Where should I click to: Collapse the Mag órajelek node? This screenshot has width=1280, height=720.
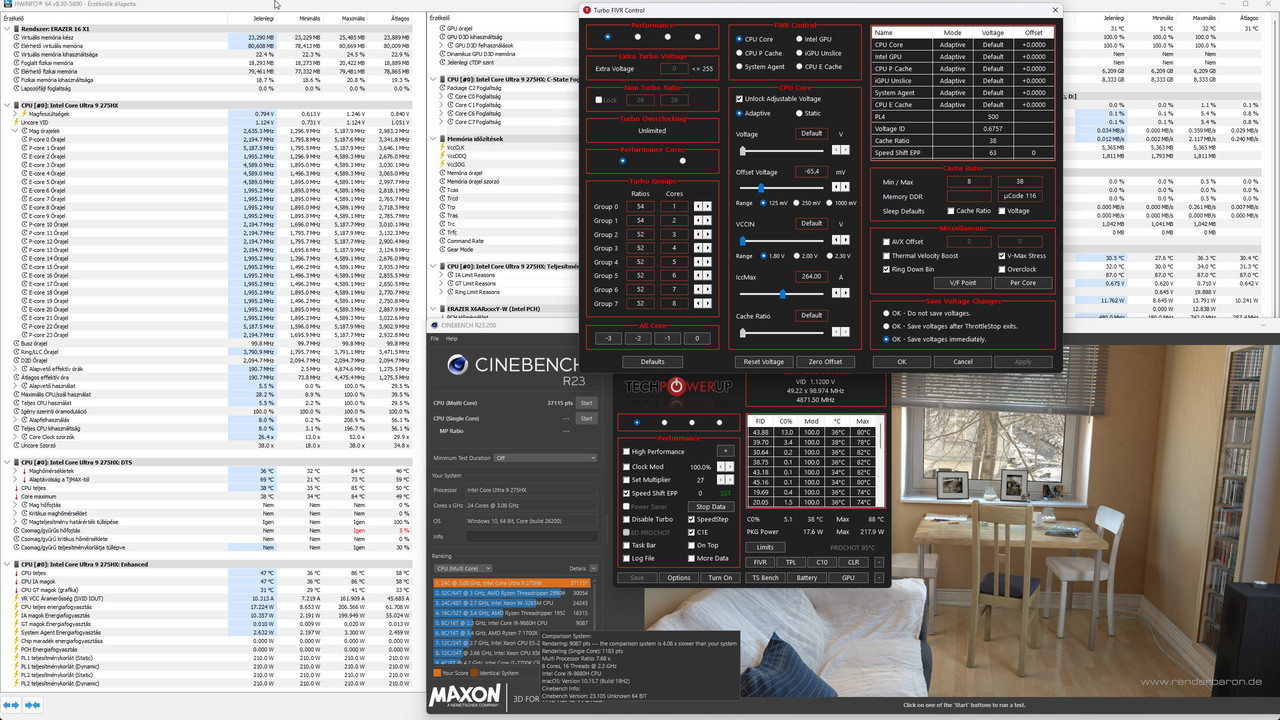16,131
